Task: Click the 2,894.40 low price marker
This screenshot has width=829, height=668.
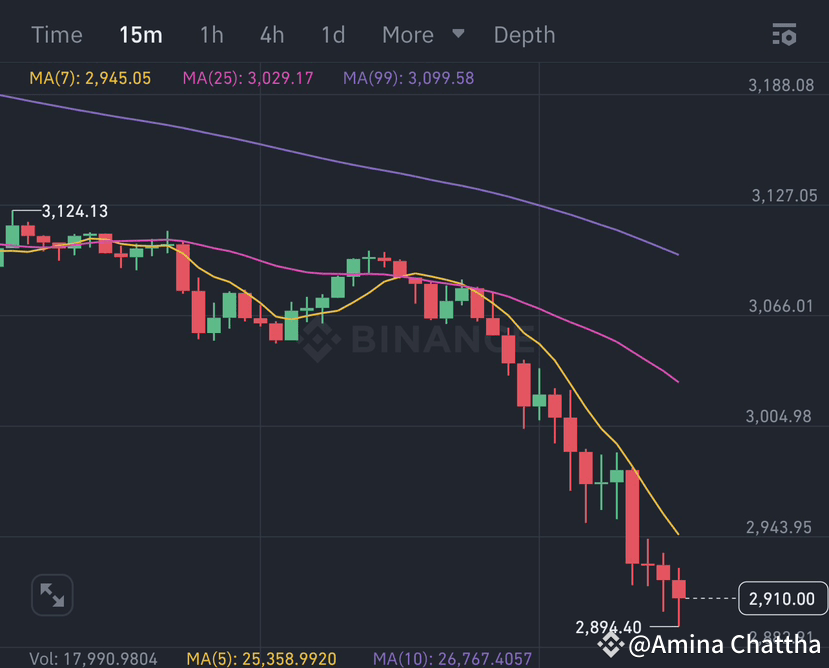Action: click(610, 627)
